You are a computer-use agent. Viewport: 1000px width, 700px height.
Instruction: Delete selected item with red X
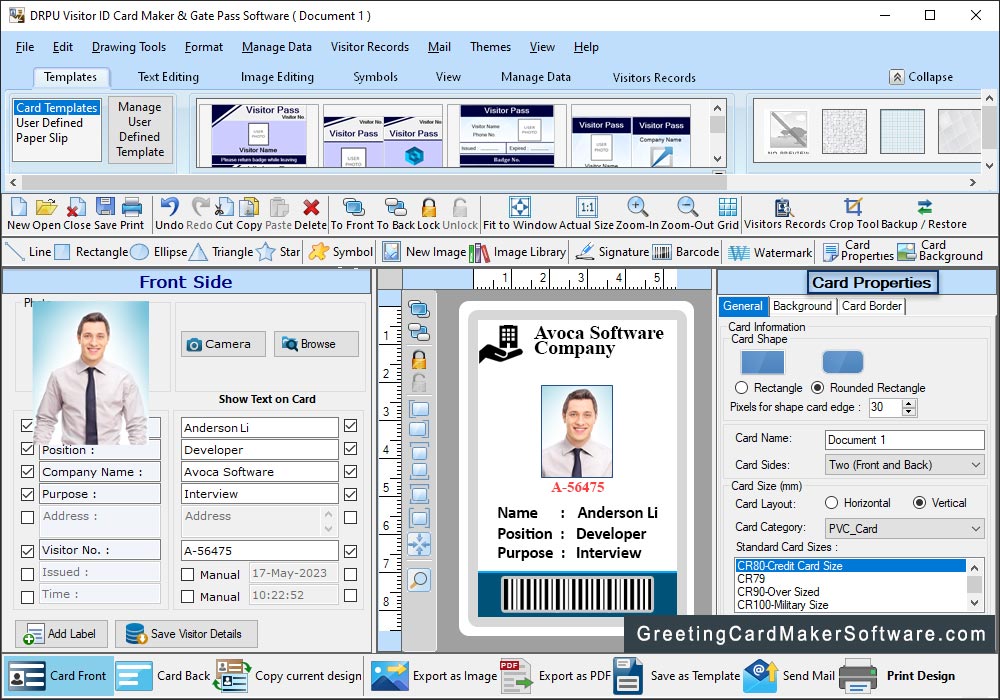pos(311,207)
